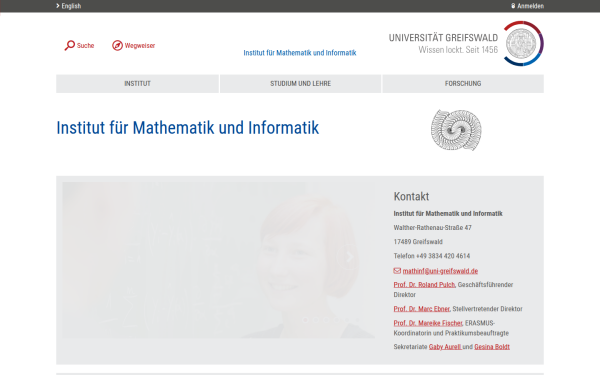Click the highlighted active slider indicator dot
Viewport: 600px width, 375px height.
(305, 320)
